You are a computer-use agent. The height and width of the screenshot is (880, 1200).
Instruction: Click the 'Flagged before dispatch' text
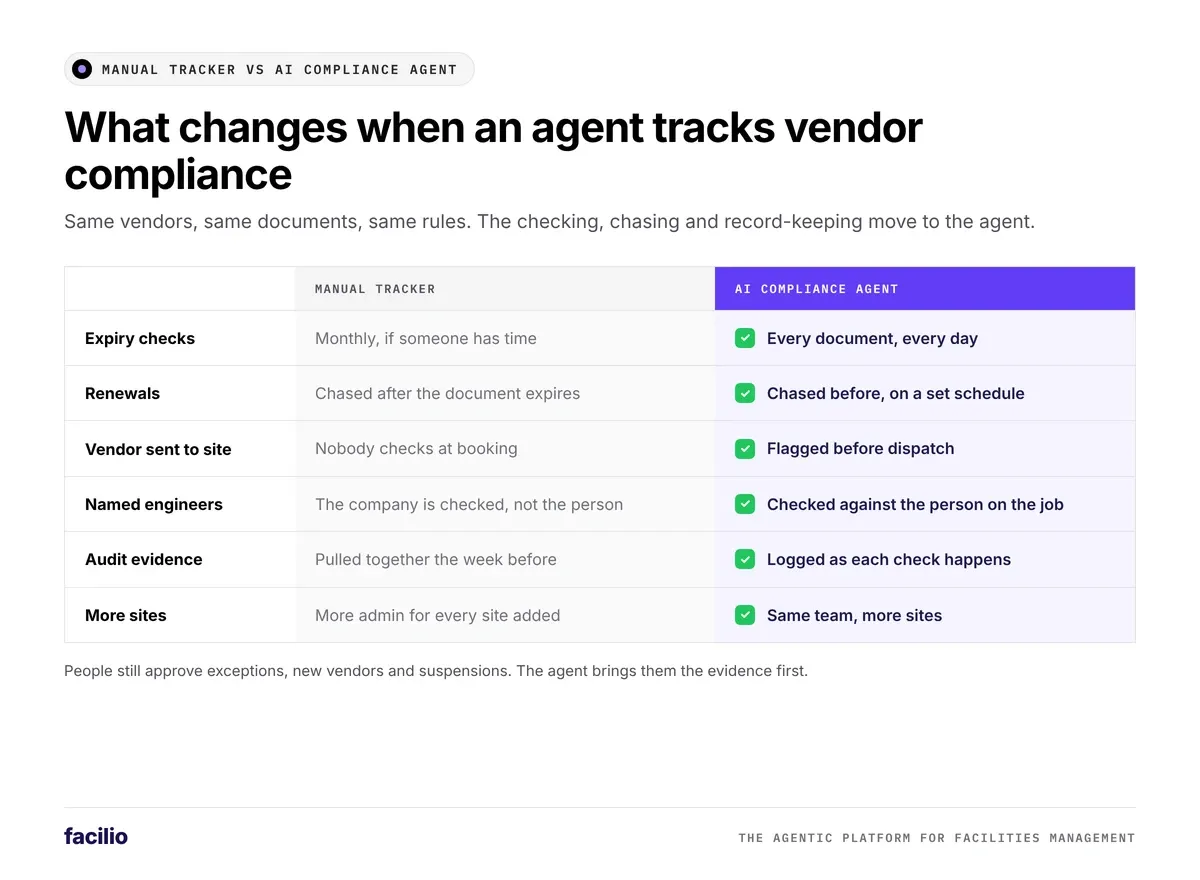861,449
